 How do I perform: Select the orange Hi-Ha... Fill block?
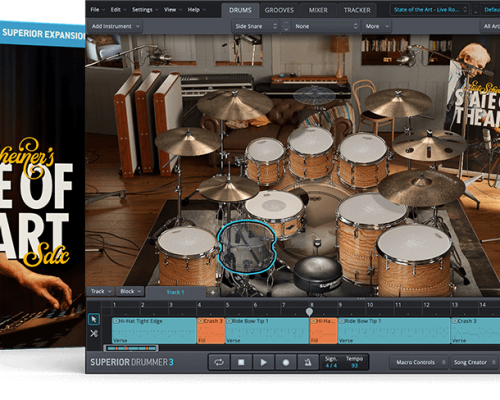coord(323,331)
